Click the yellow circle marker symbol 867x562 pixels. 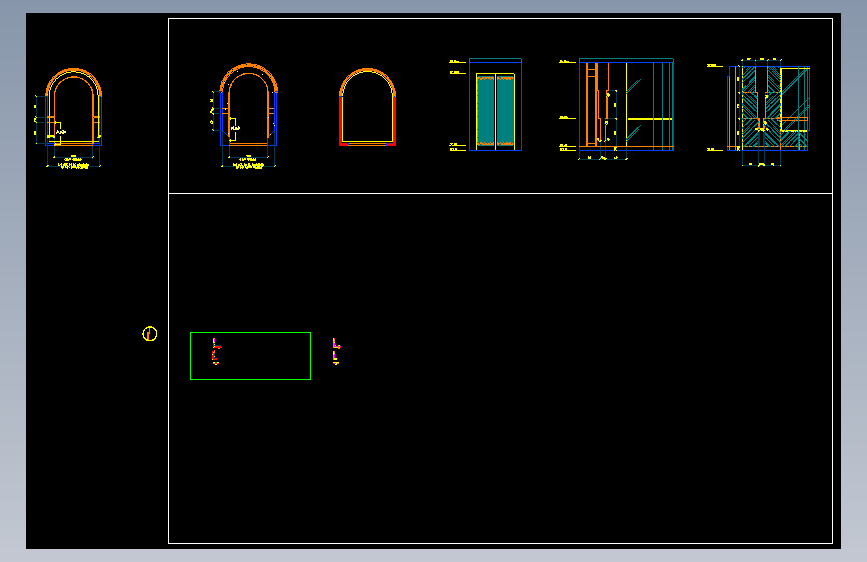click(x=149, y=334)
